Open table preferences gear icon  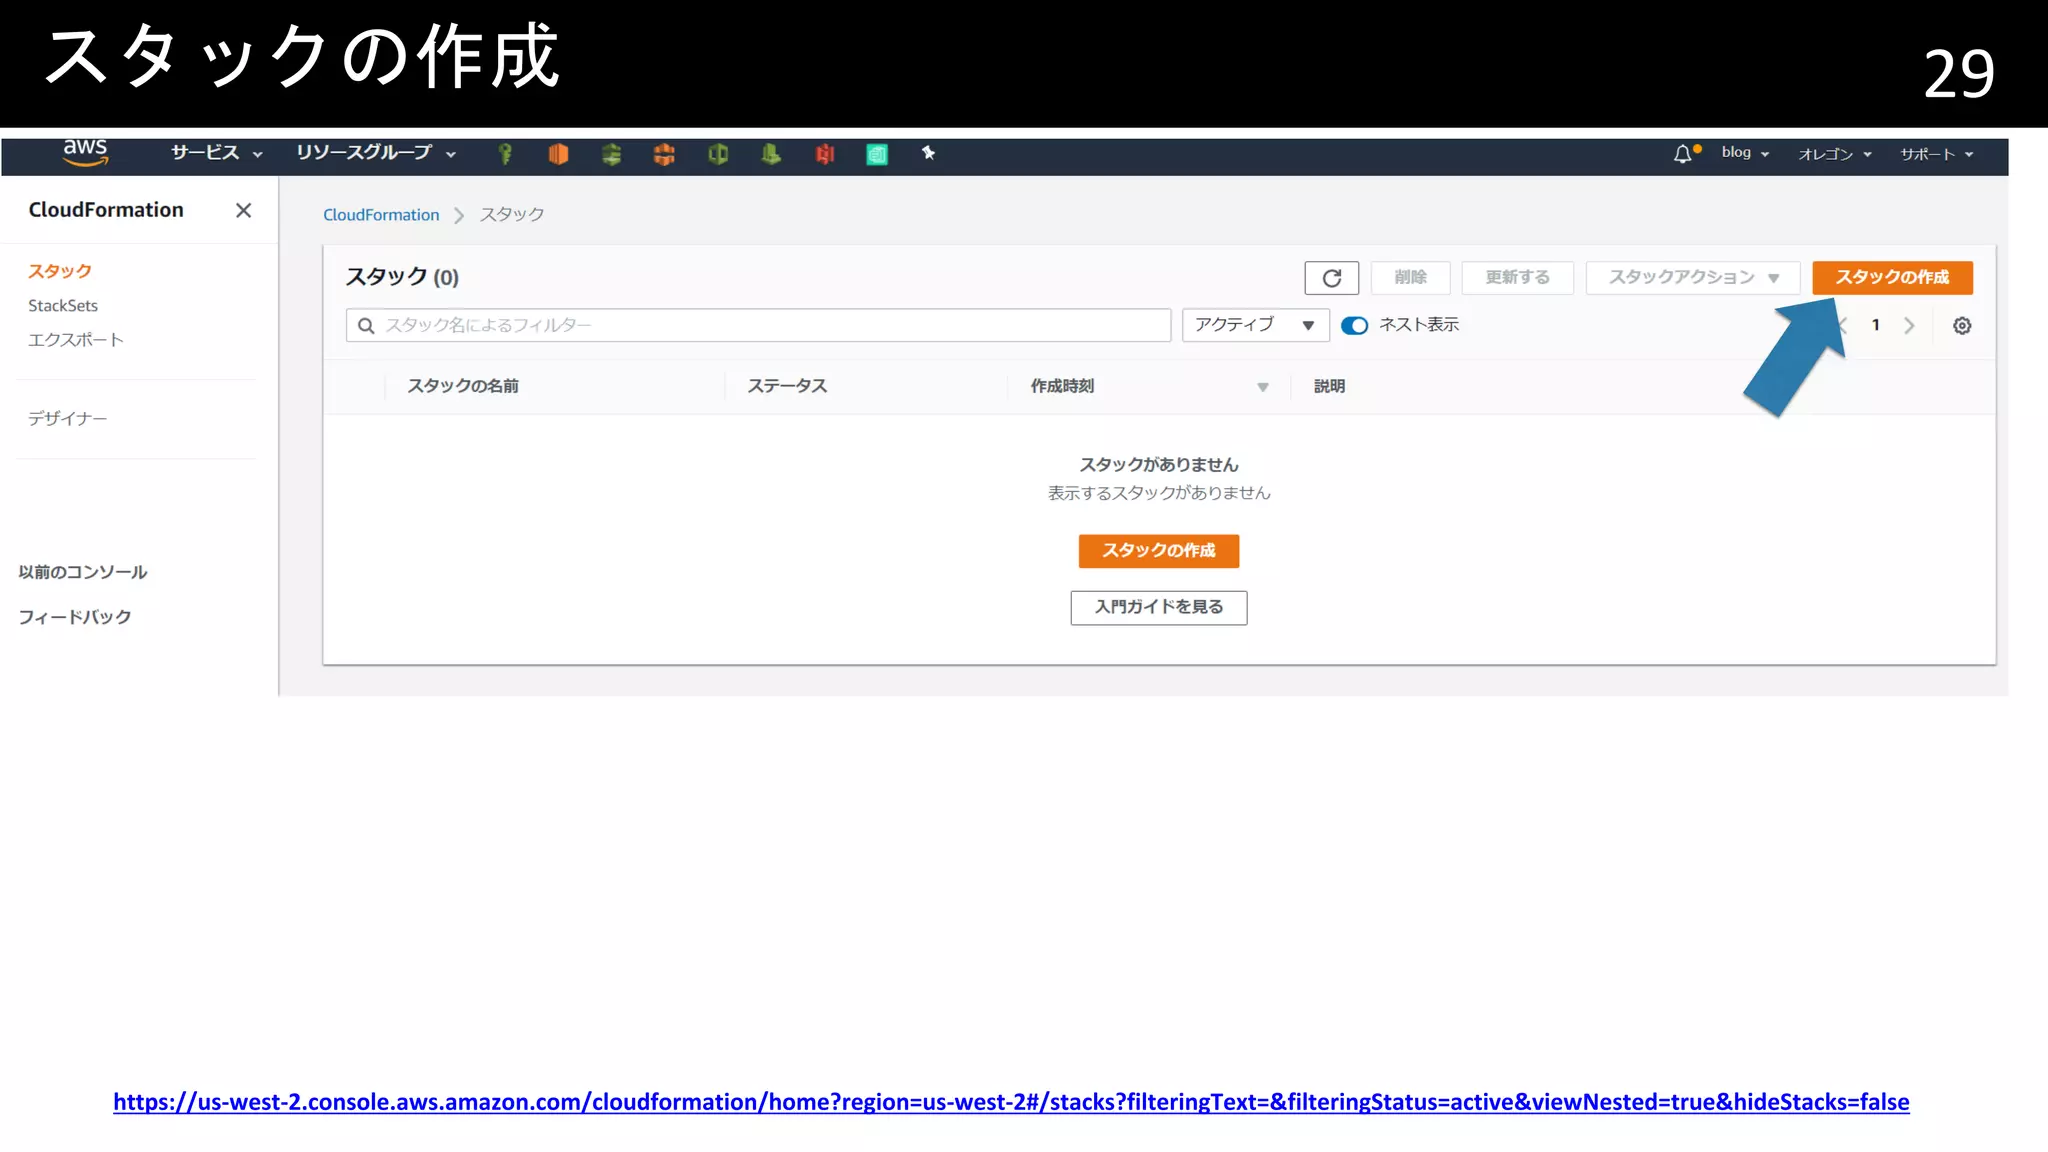pos(1962,326)
